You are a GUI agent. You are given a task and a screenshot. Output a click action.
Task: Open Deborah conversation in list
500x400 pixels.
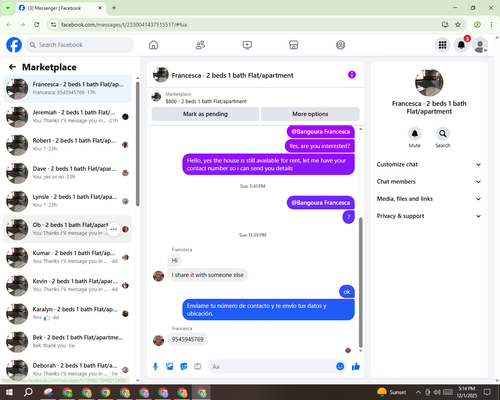click(x=67, y=370)
